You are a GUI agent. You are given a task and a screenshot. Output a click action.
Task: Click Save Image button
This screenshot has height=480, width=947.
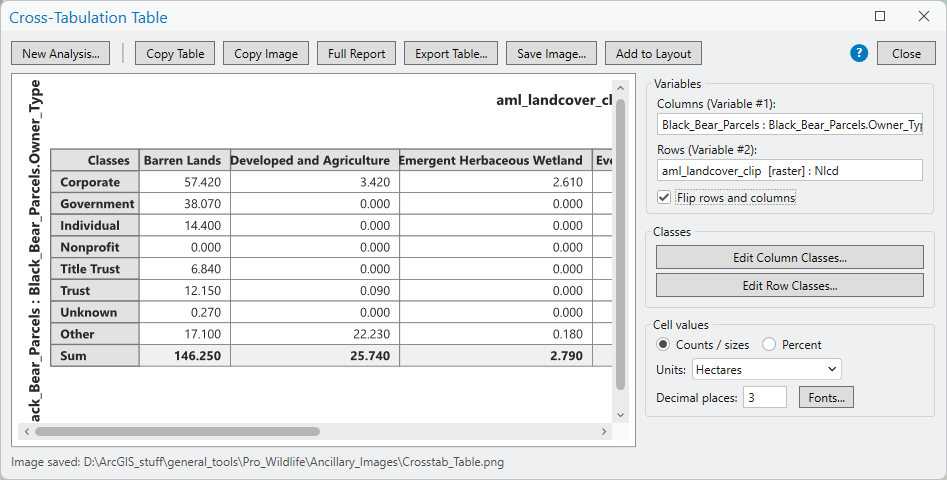(x=551, y=54)
